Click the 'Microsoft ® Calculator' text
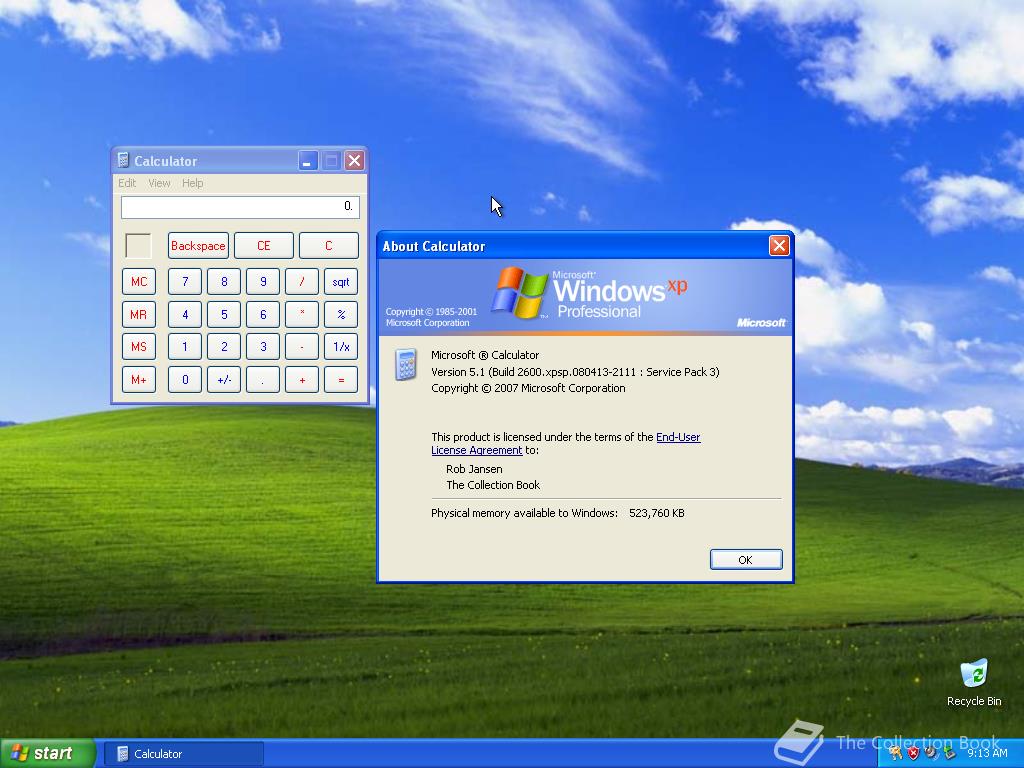The width and height of the screenshot is (1024, 768). coord(485,355)
